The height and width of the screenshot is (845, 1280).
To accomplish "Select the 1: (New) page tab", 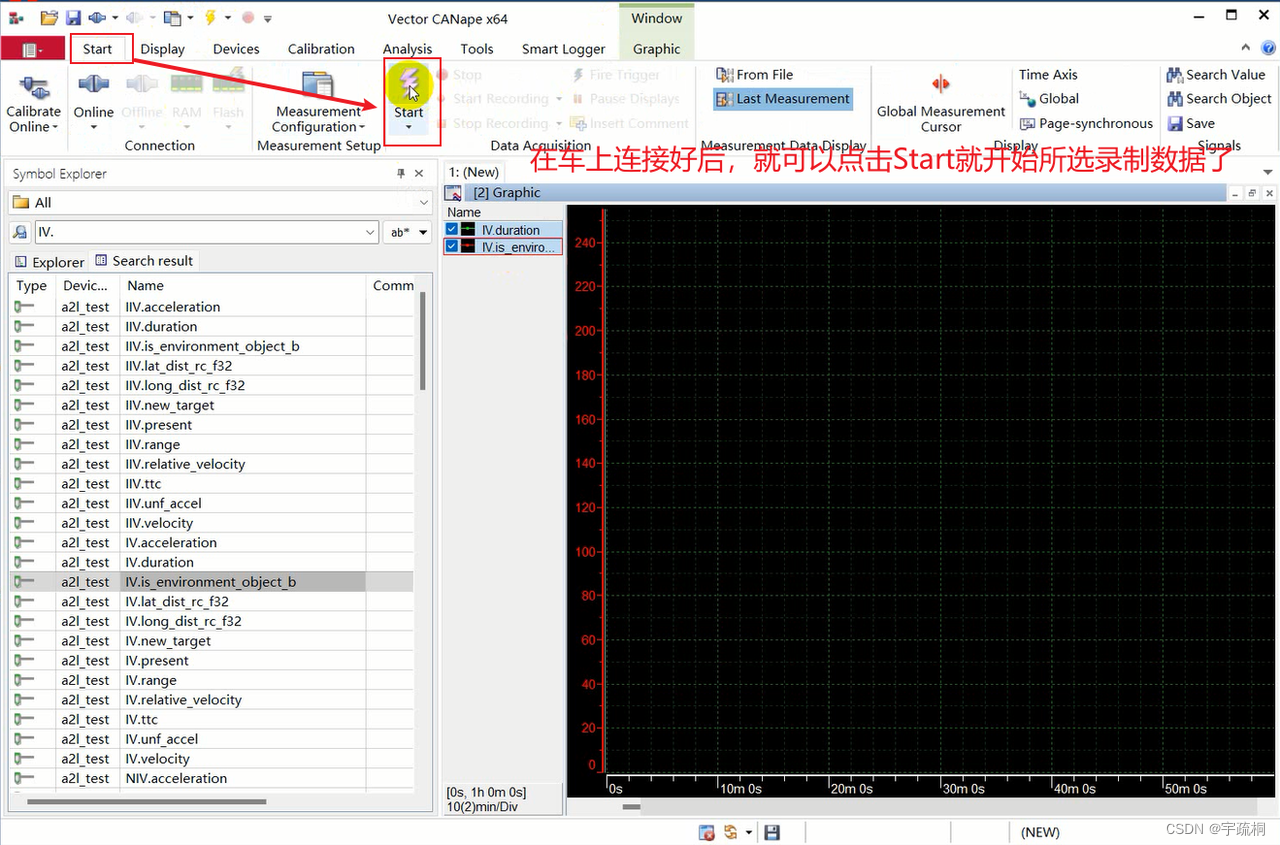I will click(x=473, y=172).
